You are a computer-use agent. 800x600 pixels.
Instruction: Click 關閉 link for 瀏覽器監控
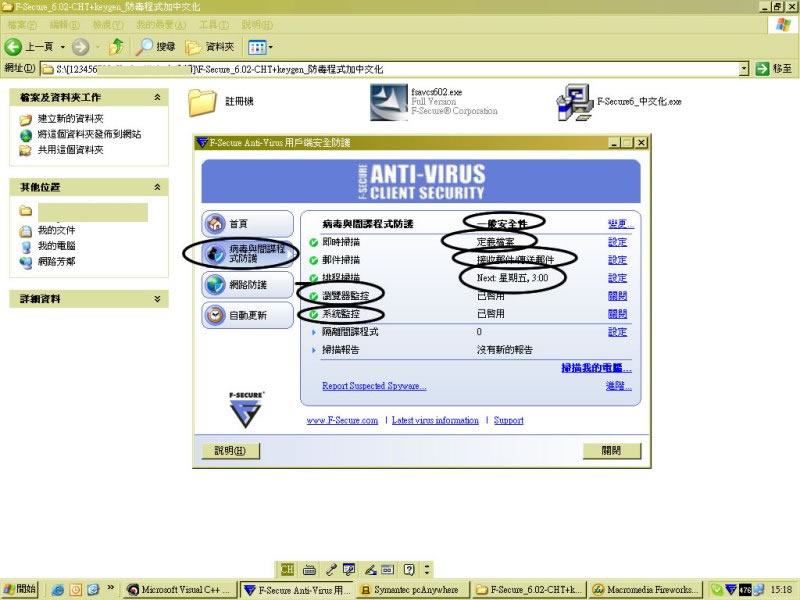pyautogui.click(x=617, y=296)
